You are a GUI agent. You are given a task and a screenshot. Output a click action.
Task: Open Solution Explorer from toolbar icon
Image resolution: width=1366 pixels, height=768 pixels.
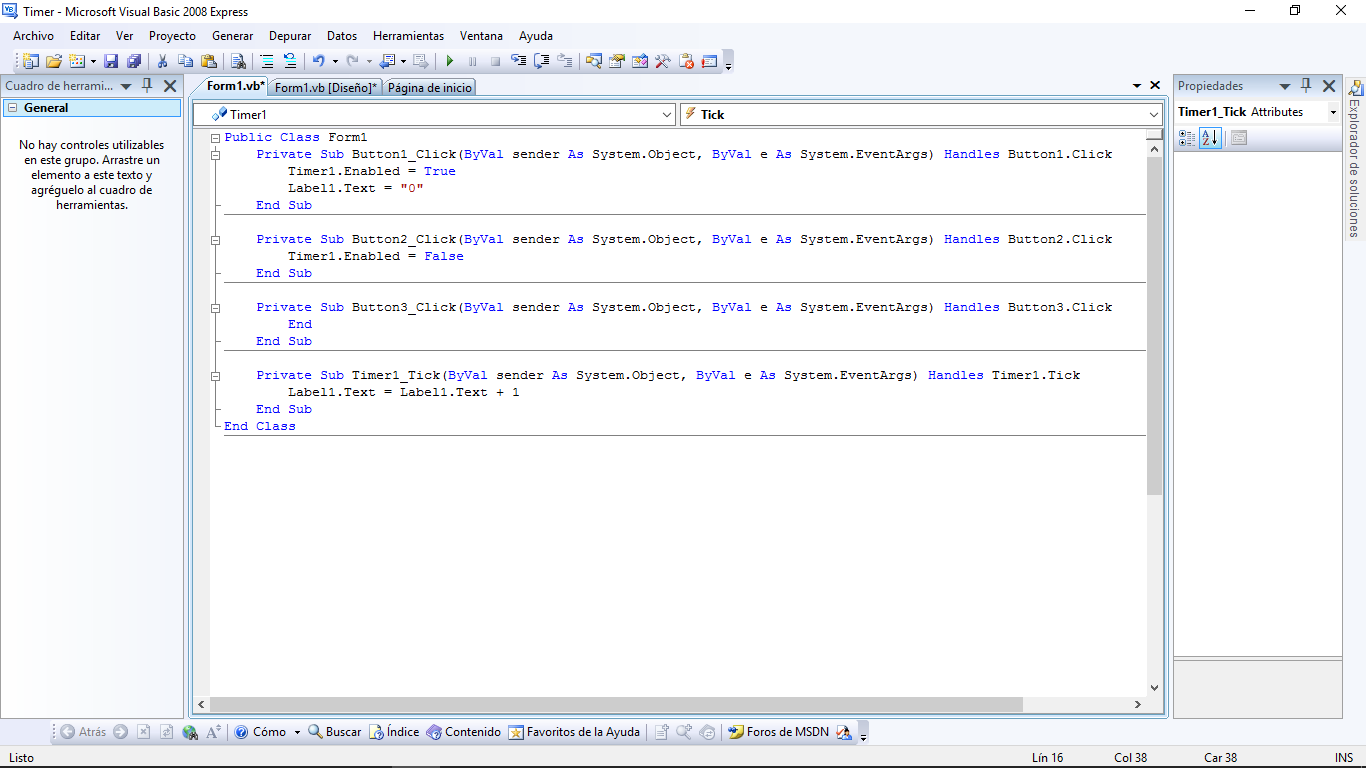594,61
